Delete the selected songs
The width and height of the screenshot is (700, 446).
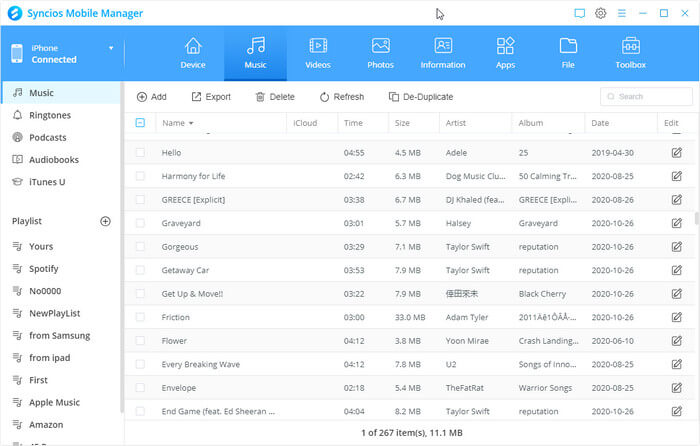point(275,97)
